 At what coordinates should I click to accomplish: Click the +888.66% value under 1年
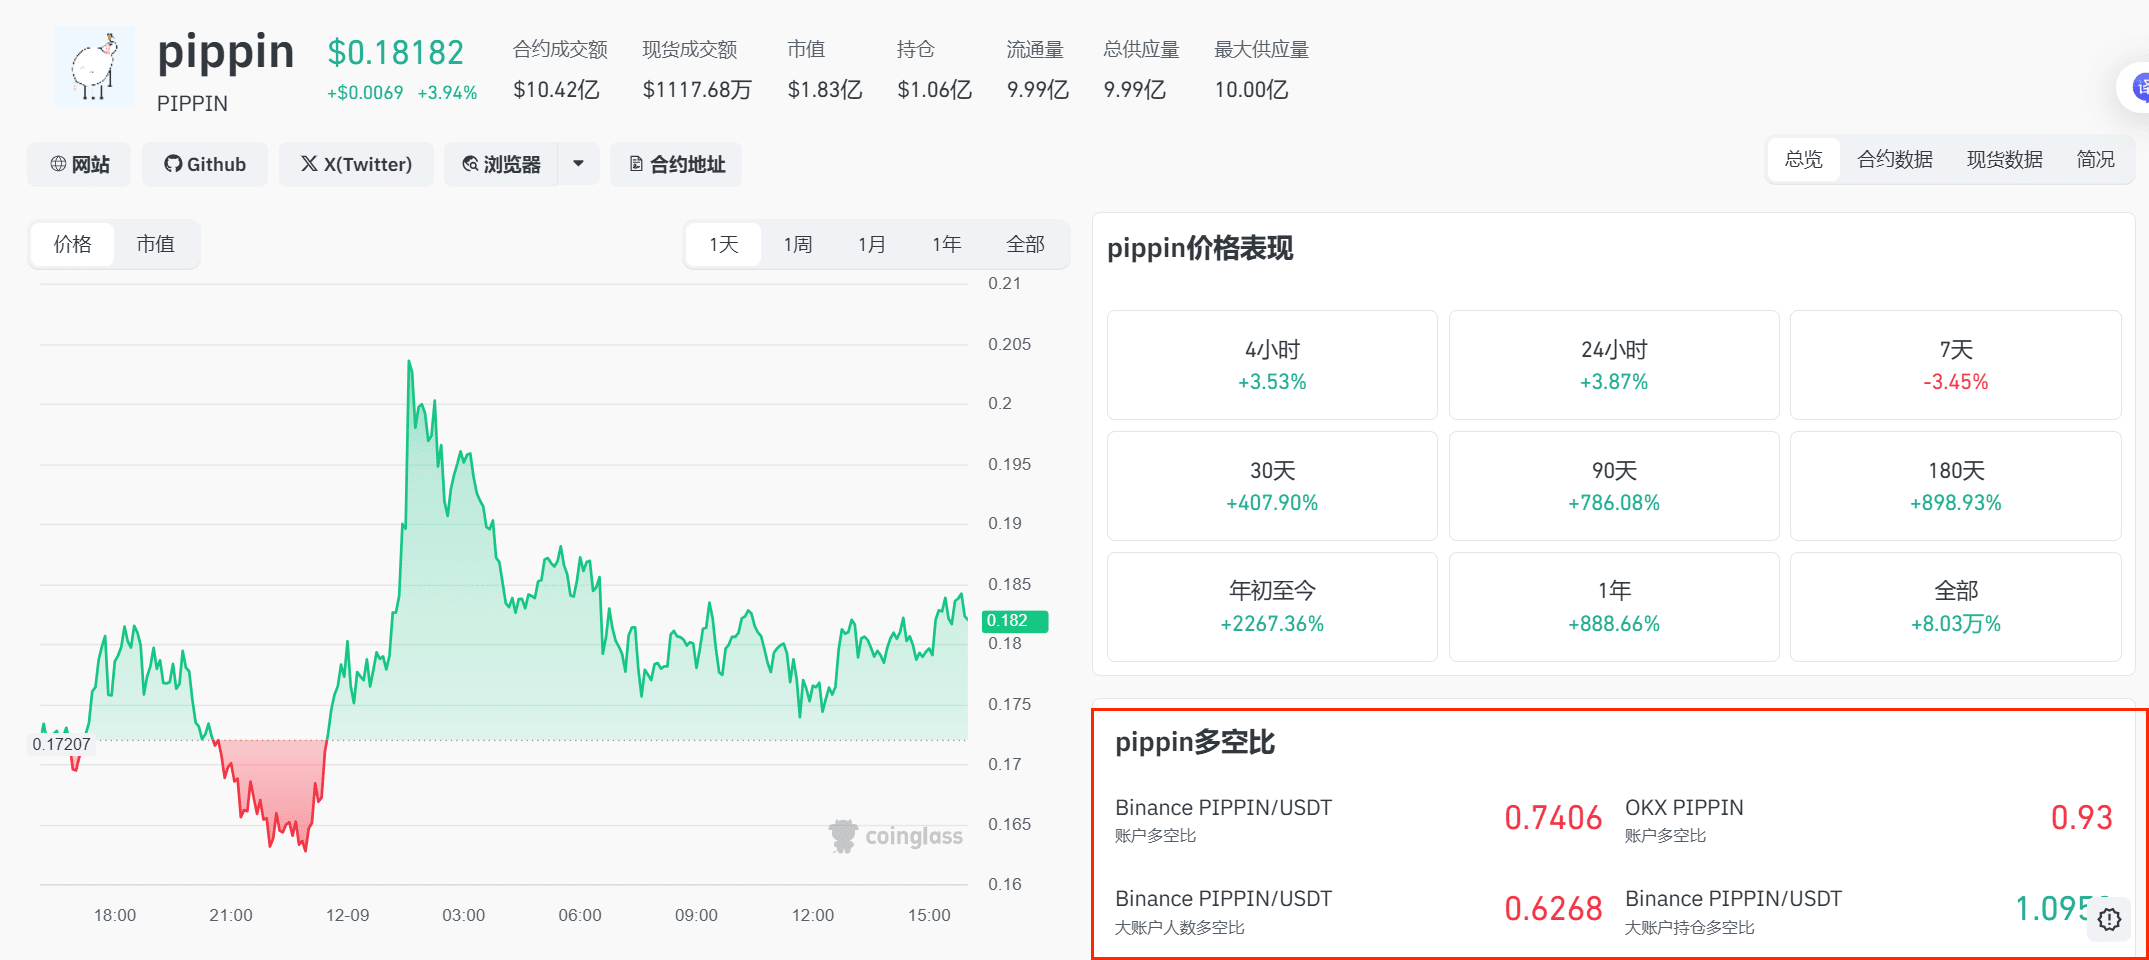pyautogui.click(x=1614, y=624)
